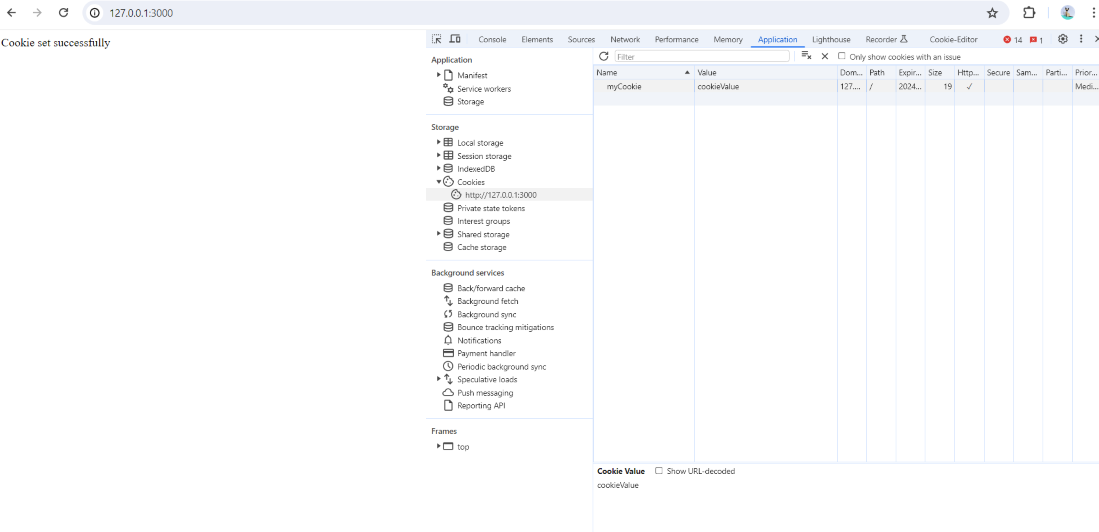Click the browser address bar URL
The width and height of the screenshot is (1099, 532).
tap(141, 13)
